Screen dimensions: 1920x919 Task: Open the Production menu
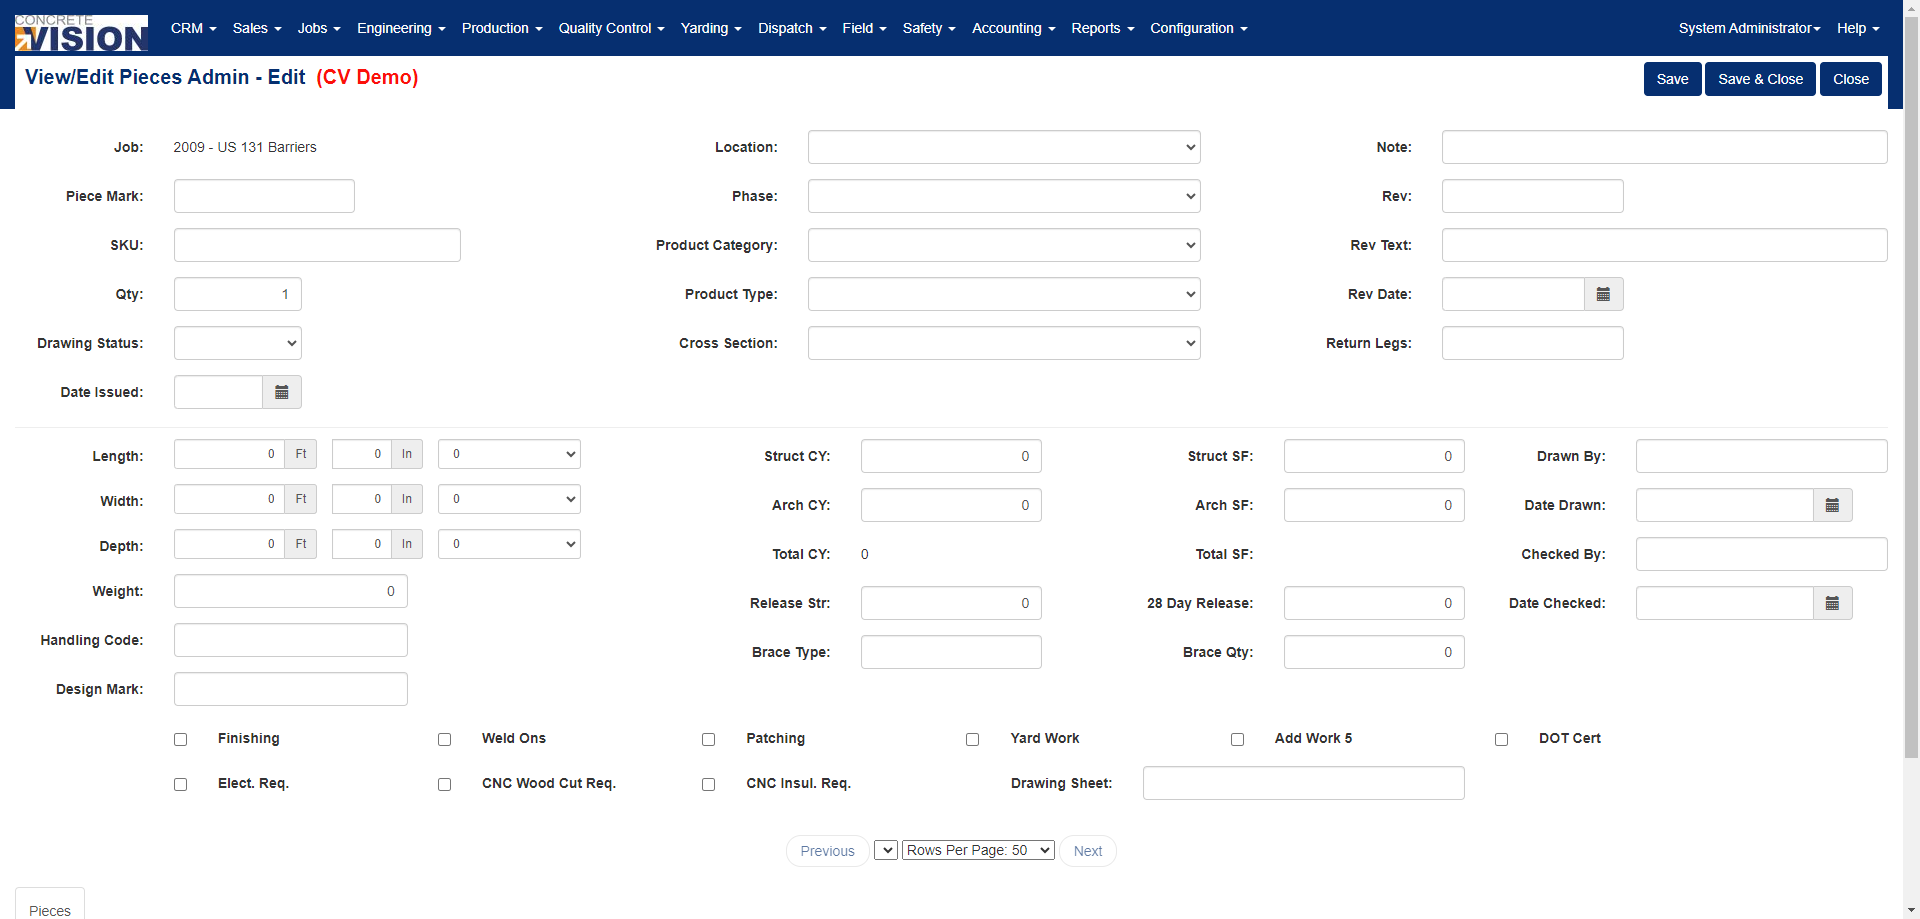(x=502, y=28)
